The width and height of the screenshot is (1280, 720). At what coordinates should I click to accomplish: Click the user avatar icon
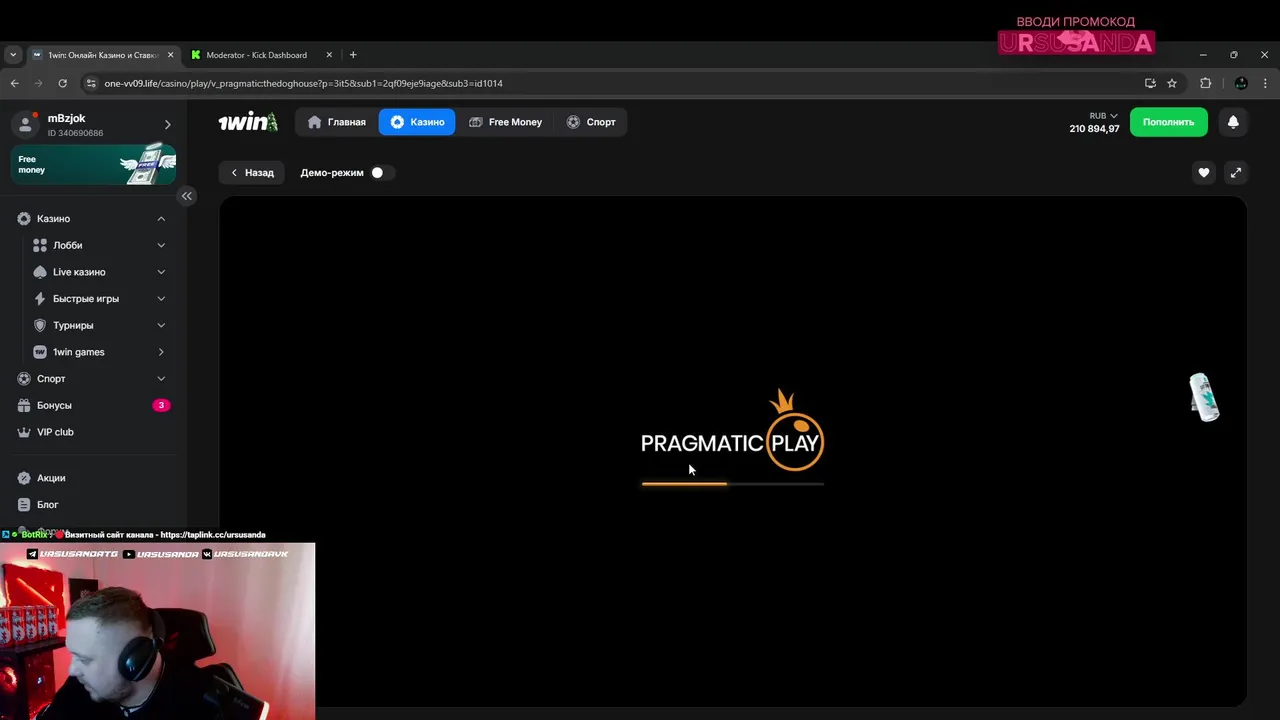tap(26, 124)
